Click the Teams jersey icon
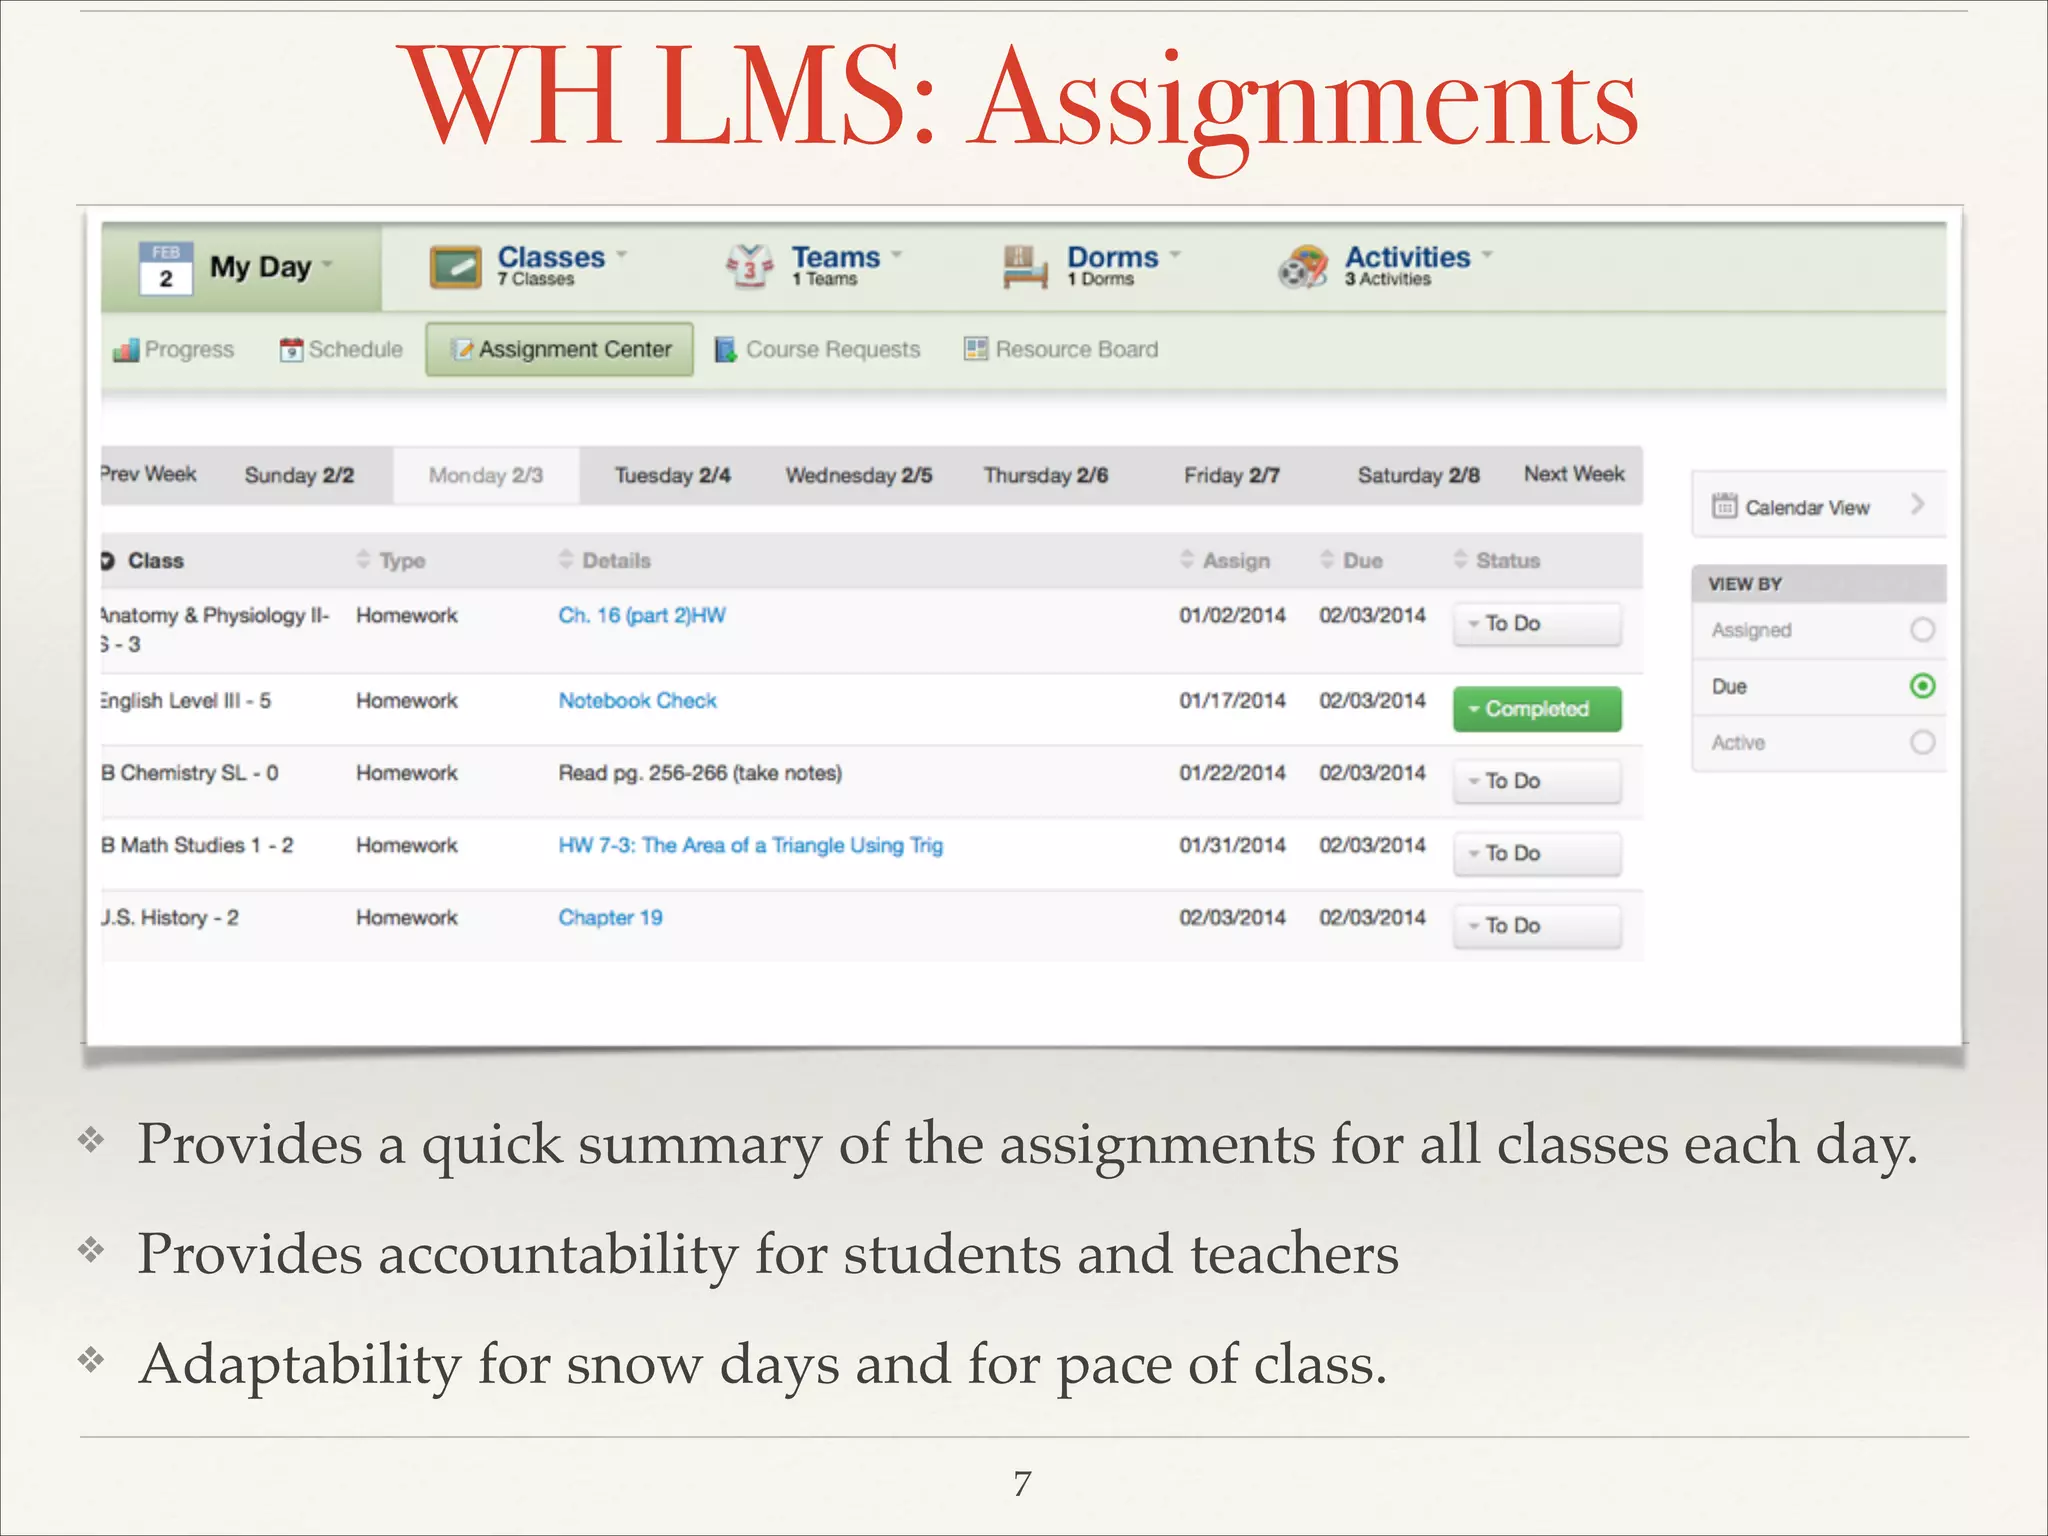Image resolution: width=2048 pixels, height=1536 pixels. (x=749, y=267)
